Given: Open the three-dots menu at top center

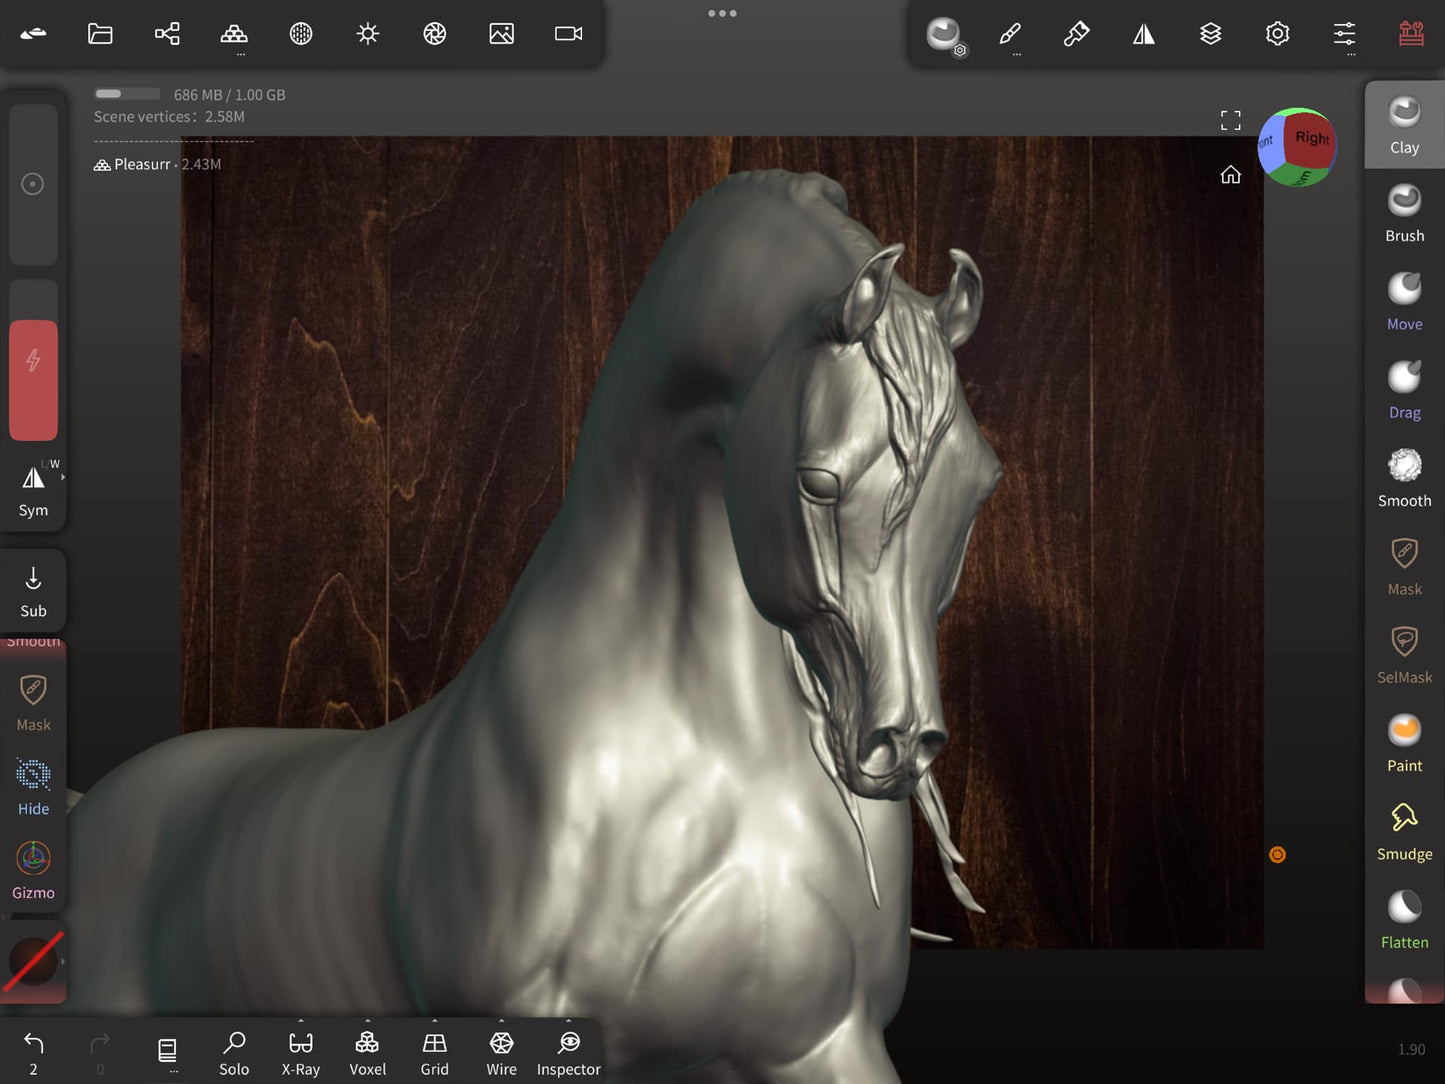Looking at the screenshot, I should (722, 13).
